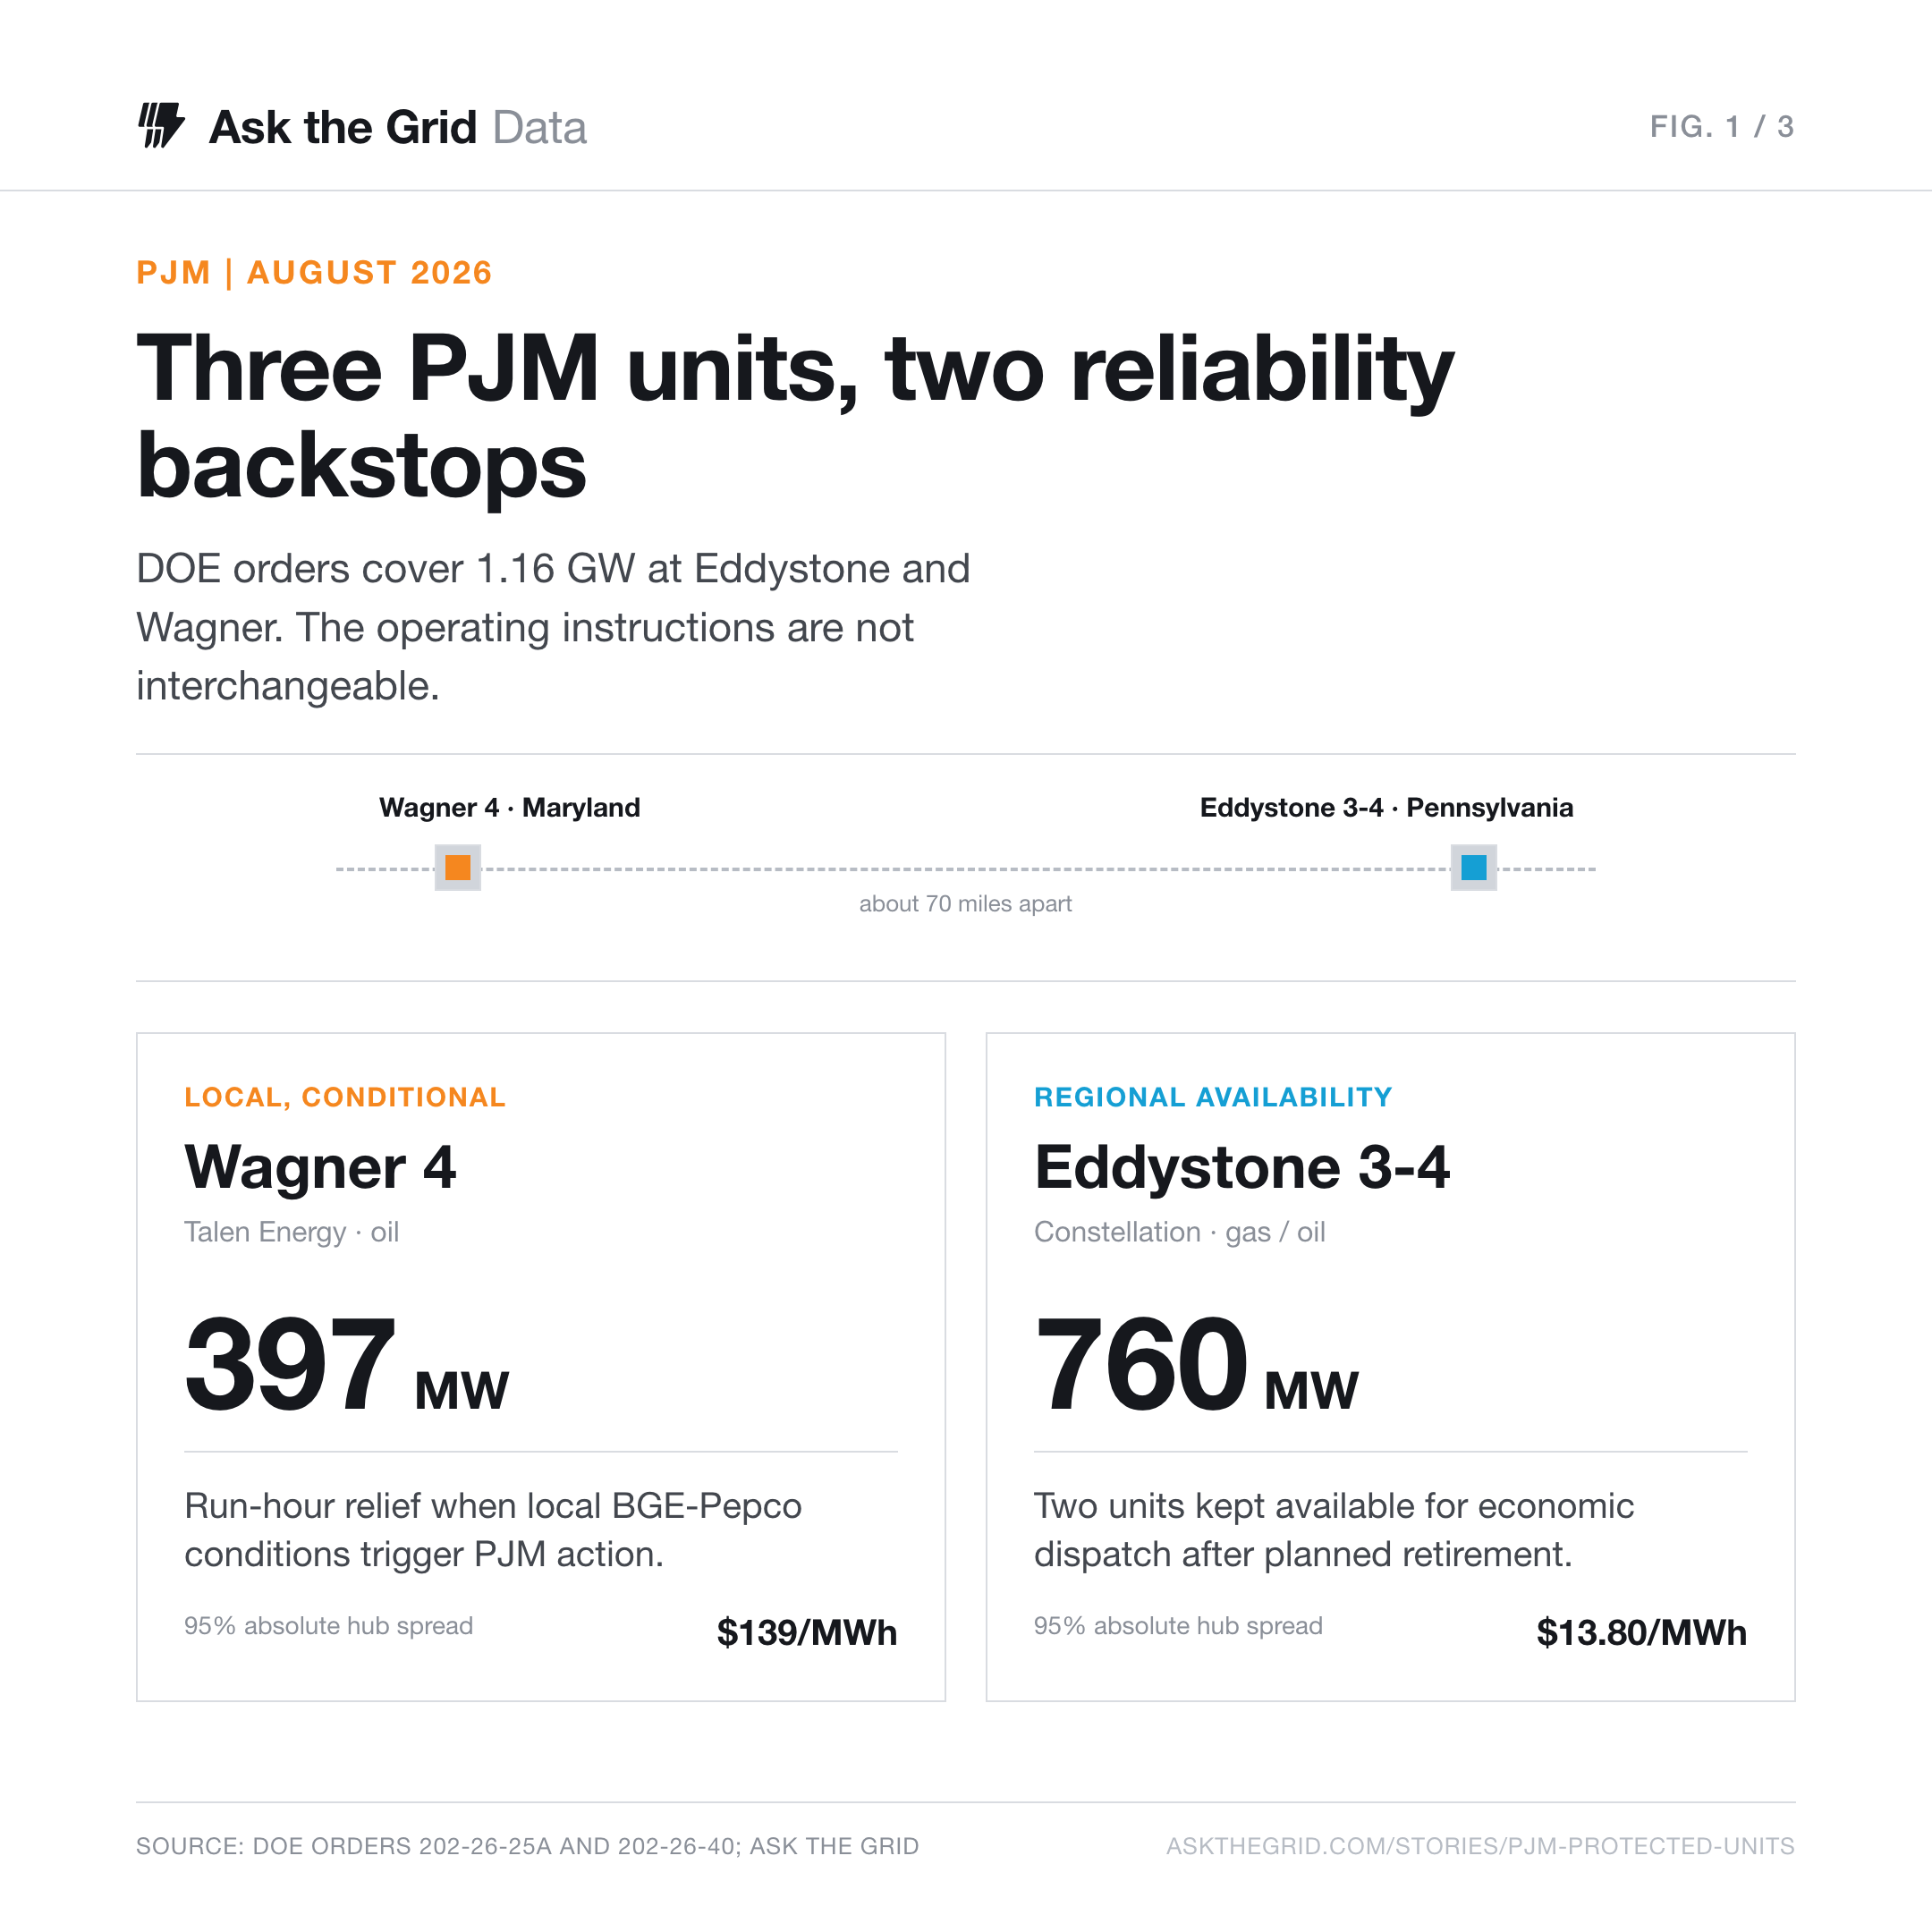Open the askthegrid.com stories URL in footer
This screenshot has width=1932, height=1932.
point(1480,1846)
